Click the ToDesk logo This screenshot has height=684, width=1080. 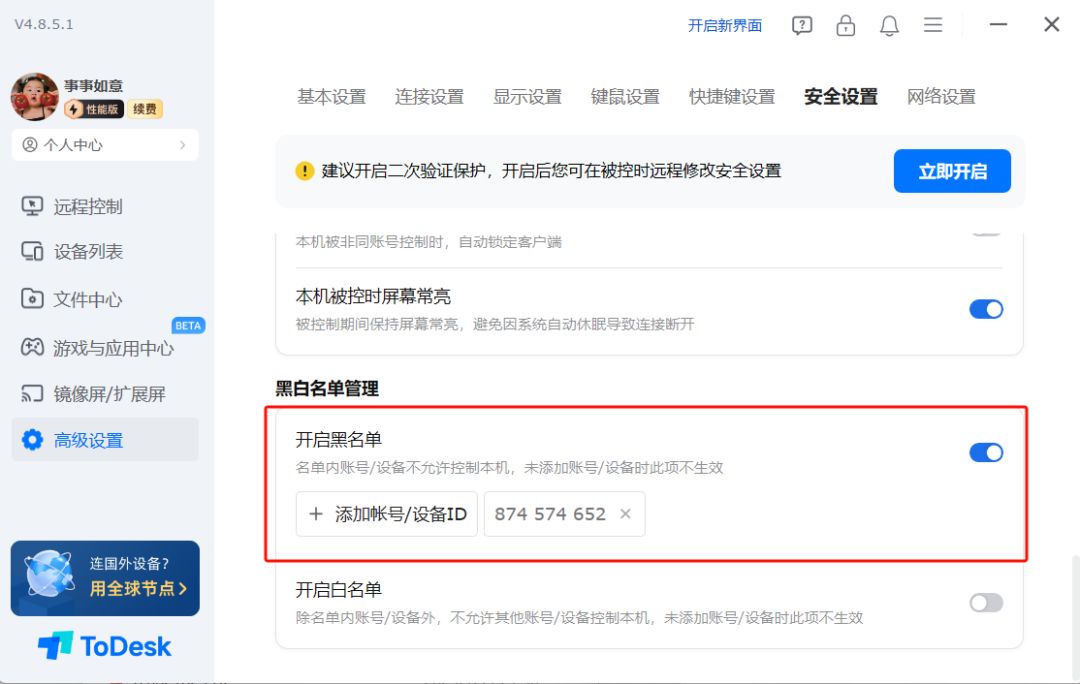click(x=105, y=646)
